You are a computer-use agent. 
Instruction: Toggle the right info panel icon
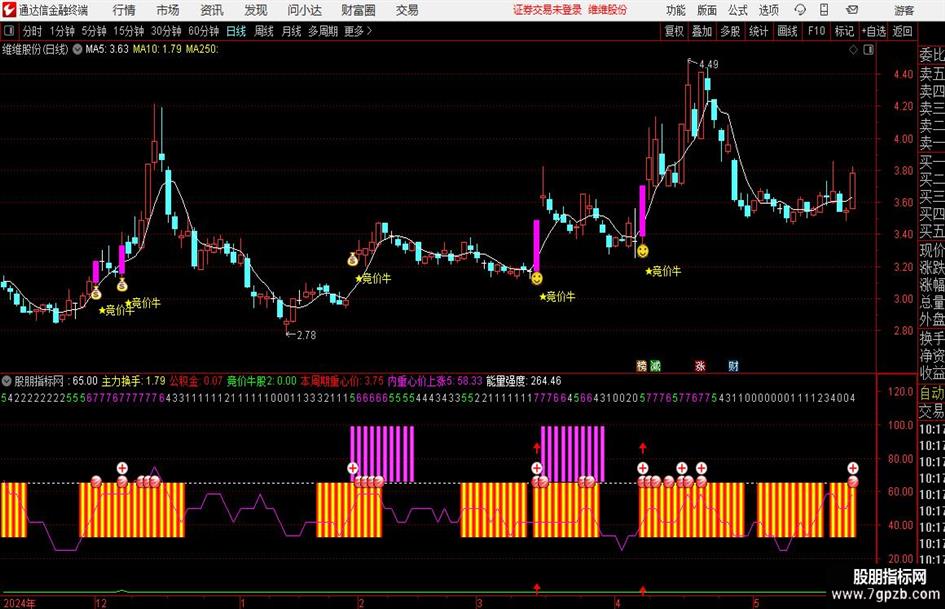(x=868, y=50)
